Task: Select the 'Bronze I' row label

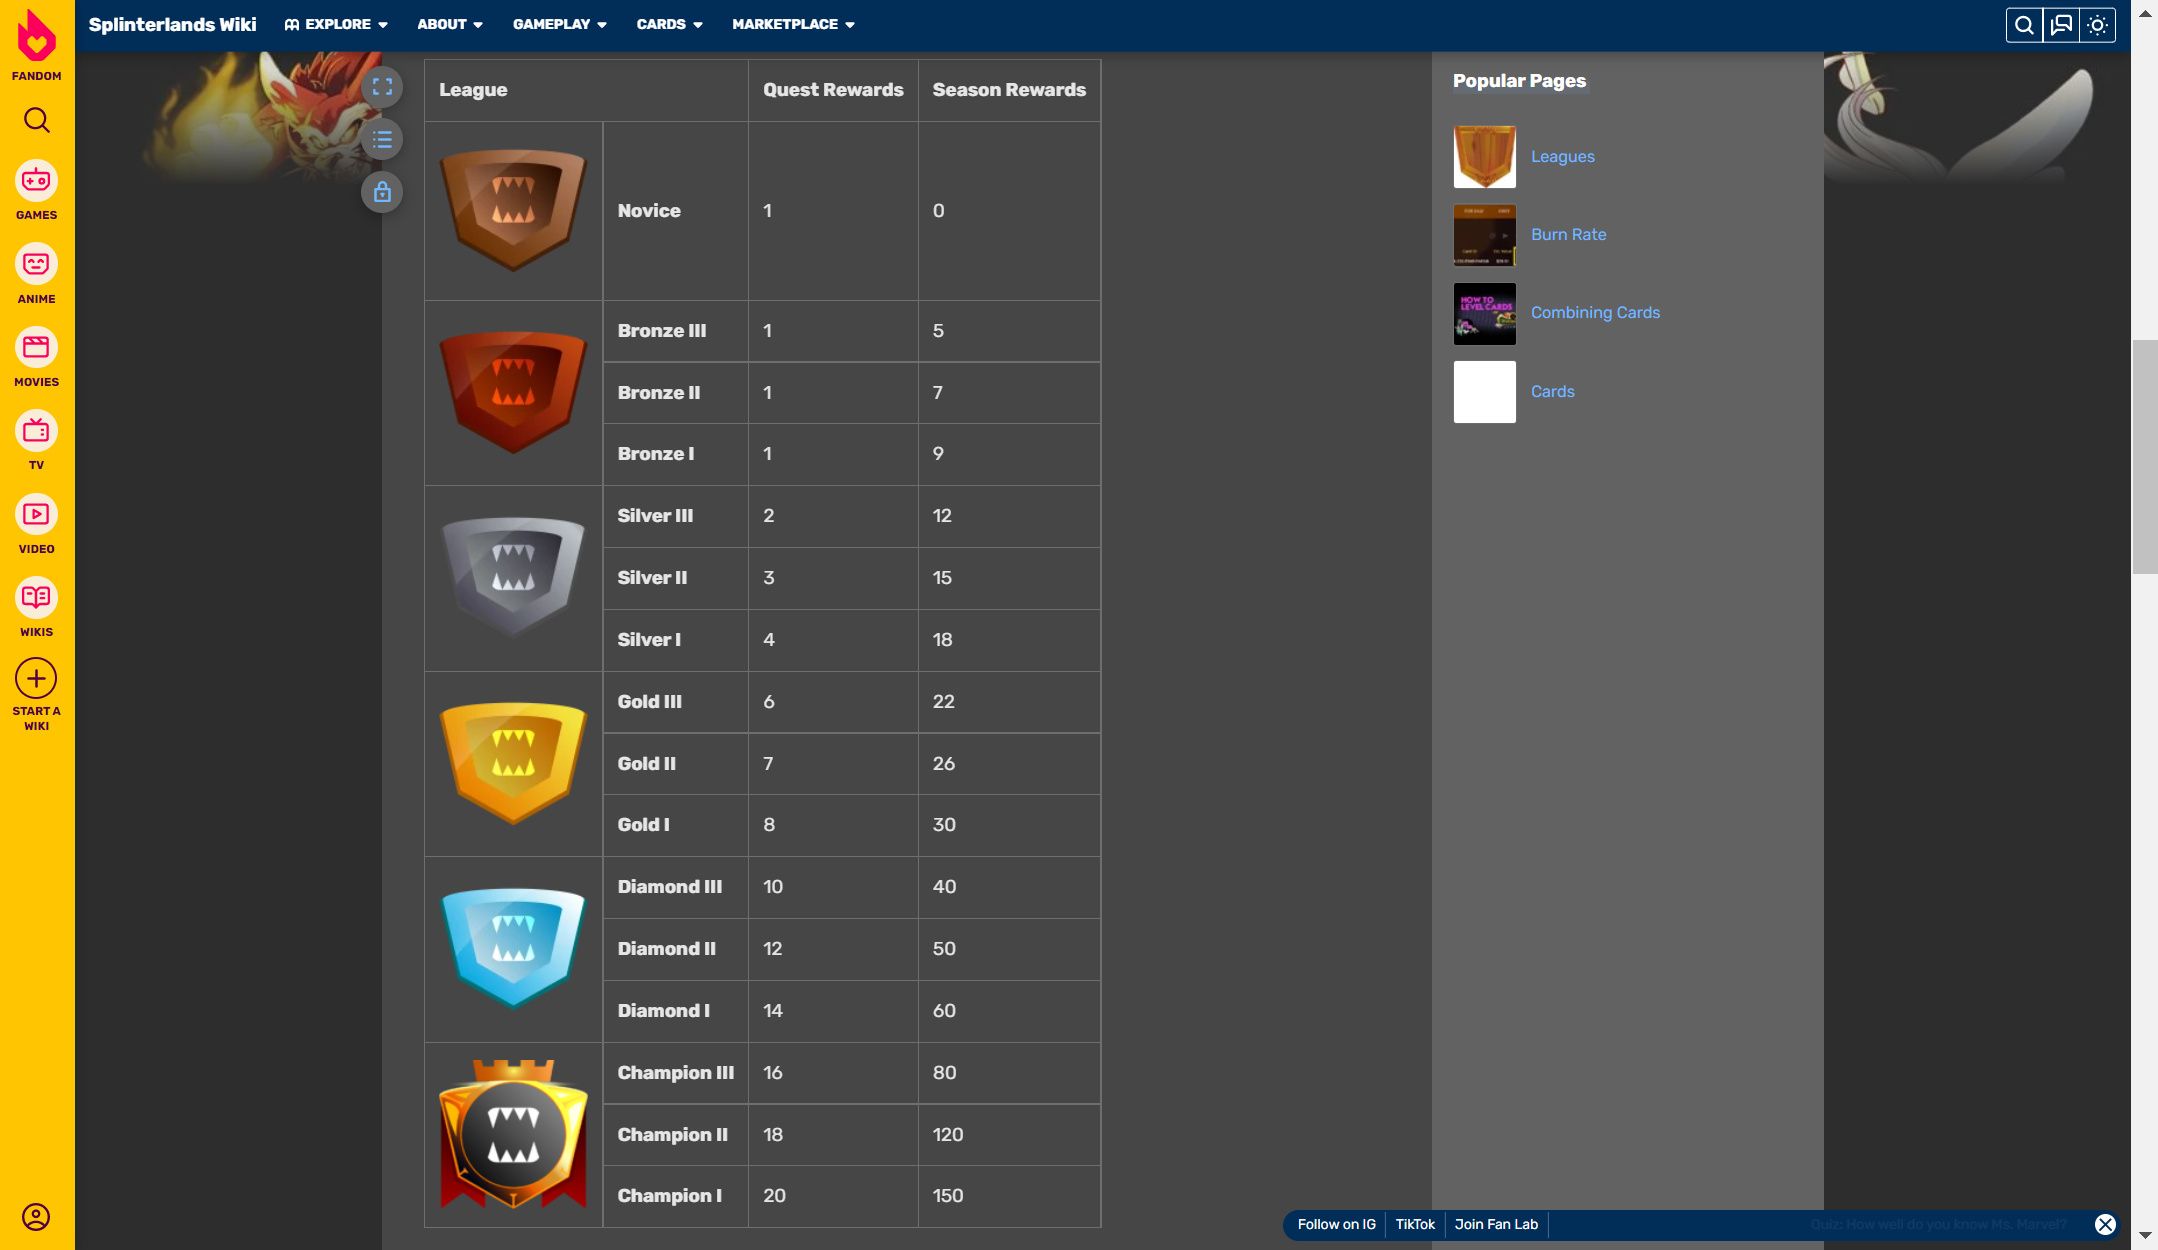Action: tap(655, 454)
